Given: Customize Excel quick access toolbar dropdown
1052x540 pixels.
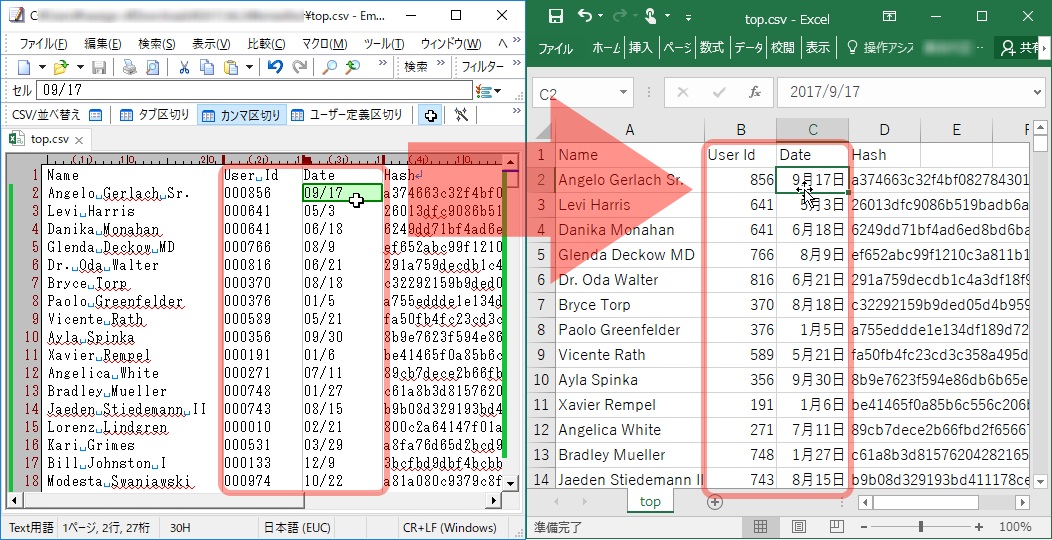Looking at the screenshot, I should 688,17.
